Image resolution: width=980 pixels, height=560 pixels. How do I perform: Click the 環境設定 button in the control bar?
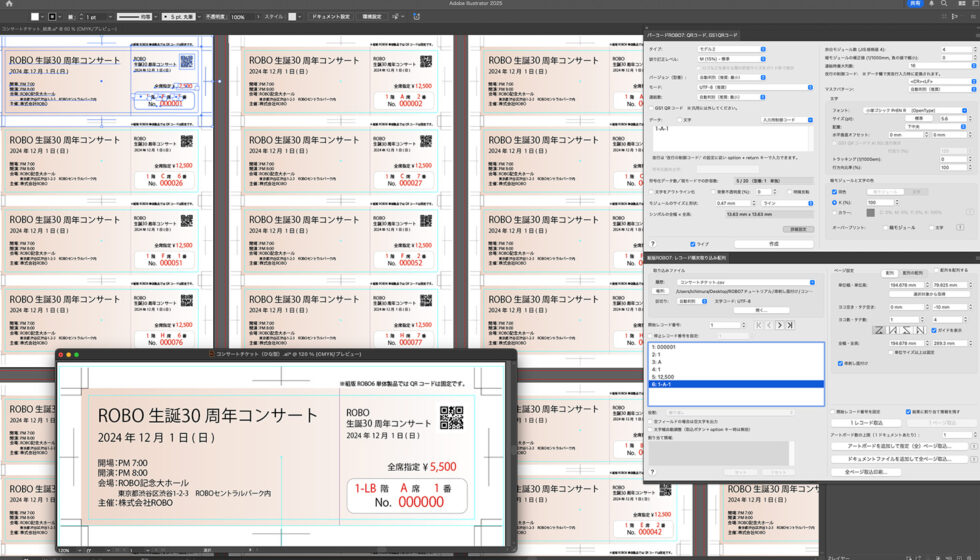(372, 17)
